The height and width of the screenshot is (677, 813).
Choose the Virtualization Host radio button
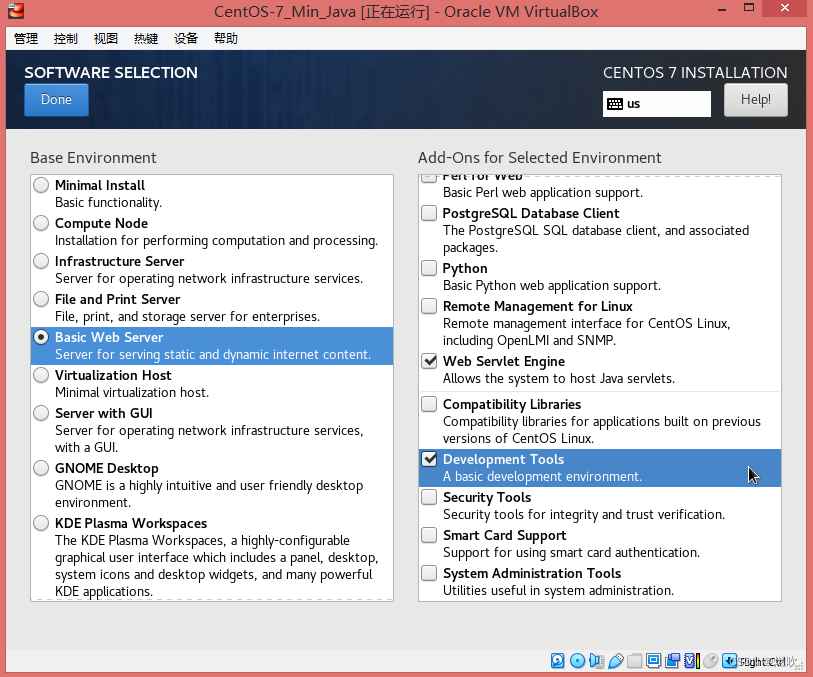point(41,375)
